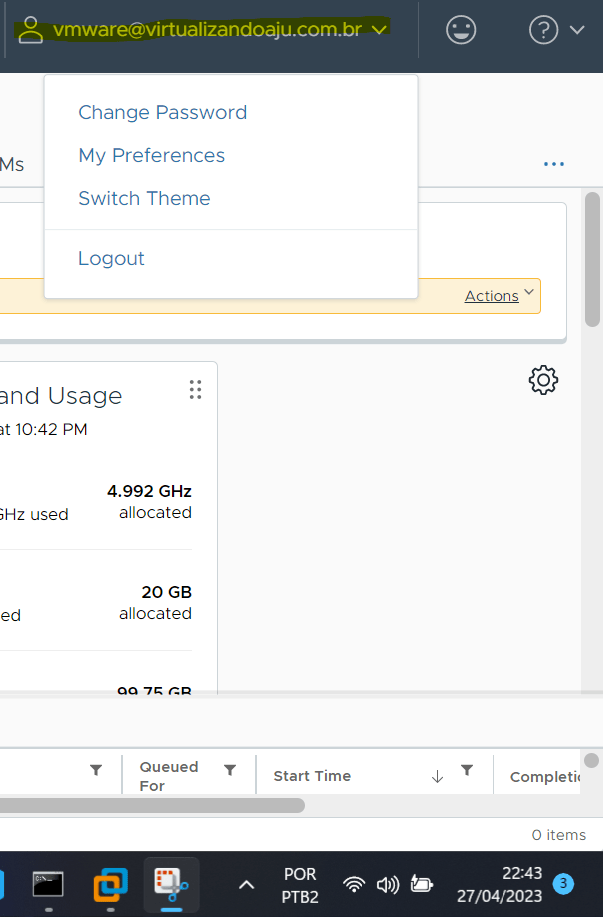This screenshot has width=603, height=917.
Task: Filter the Start Time column
Action: (x=466, y=770)
